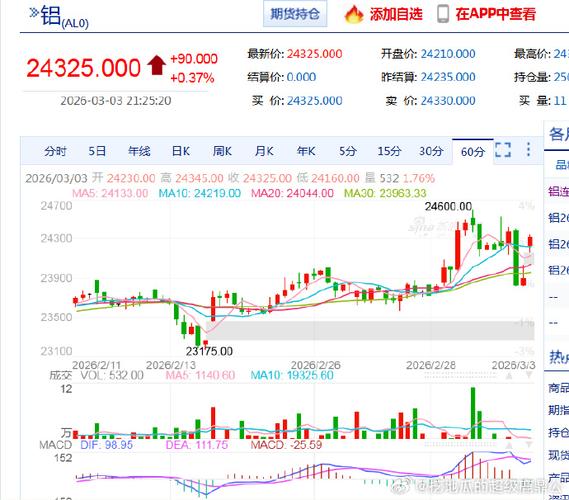This screenshot has height=500, width=569.
Task: Click the flame icon beside 添加自选
Action: pyautogui.click(x=354, y=15)
